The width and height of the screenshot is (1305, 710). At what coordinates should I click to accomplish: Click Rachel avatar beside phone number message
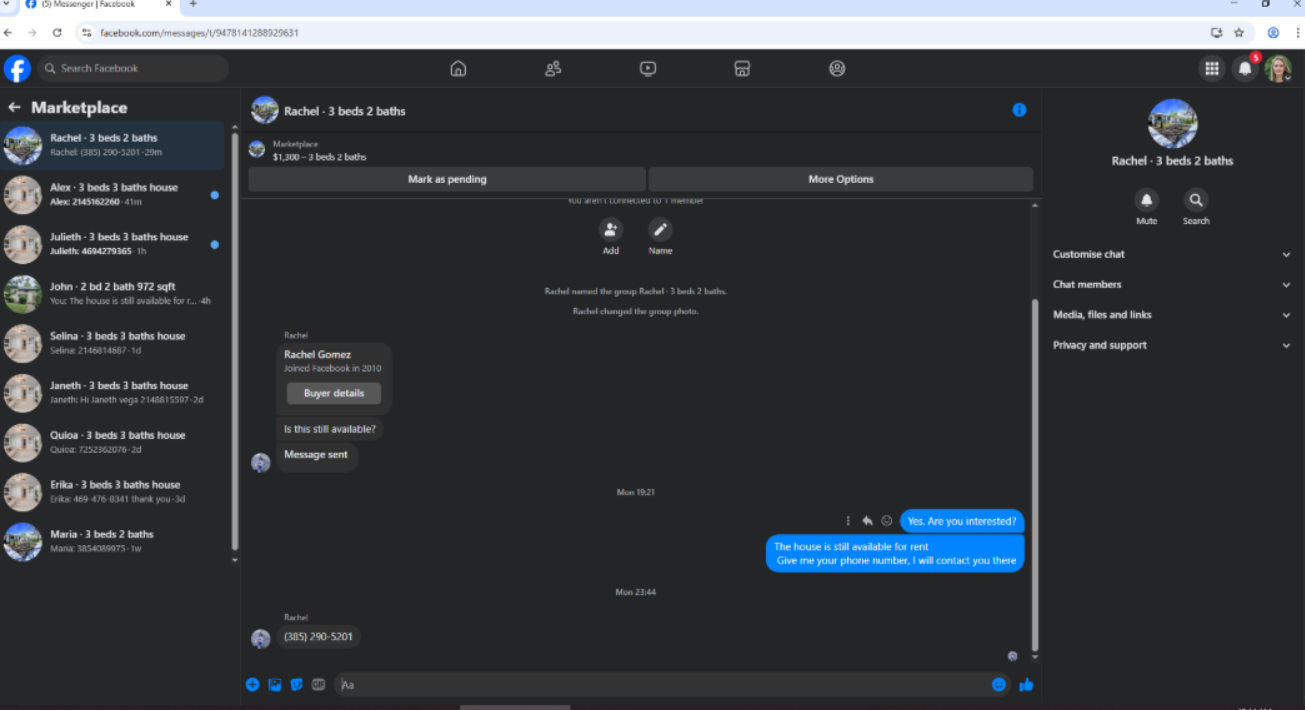tap(261, 638)
